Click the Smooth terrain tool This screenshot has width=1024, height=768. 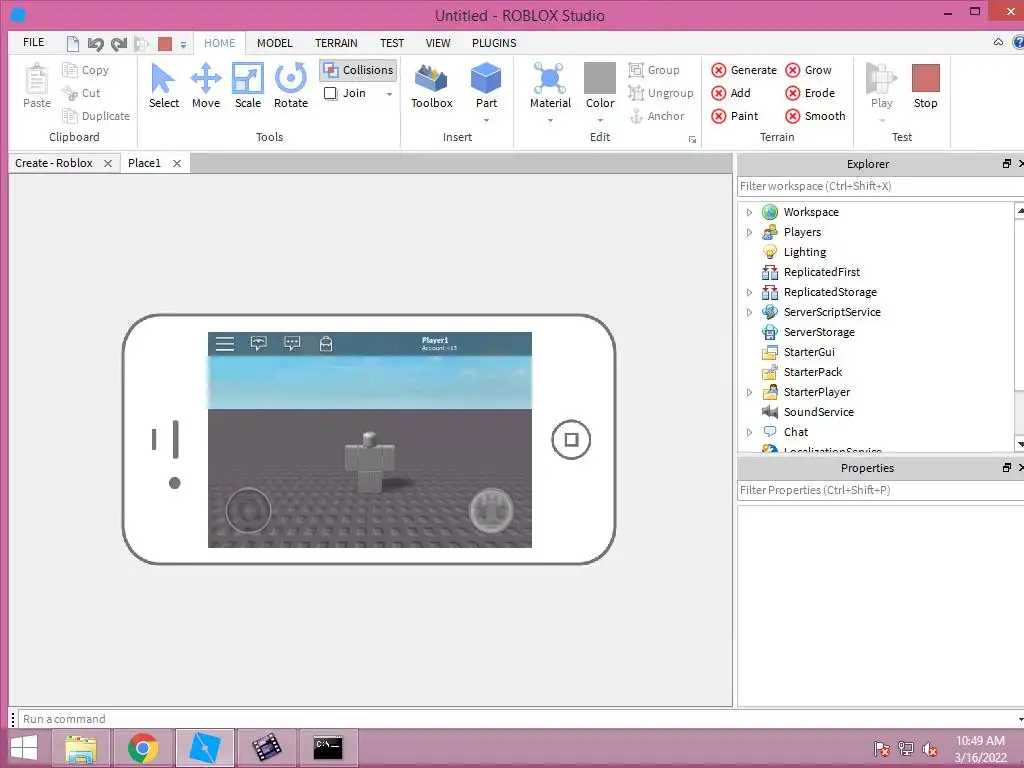tap(815, 116)
